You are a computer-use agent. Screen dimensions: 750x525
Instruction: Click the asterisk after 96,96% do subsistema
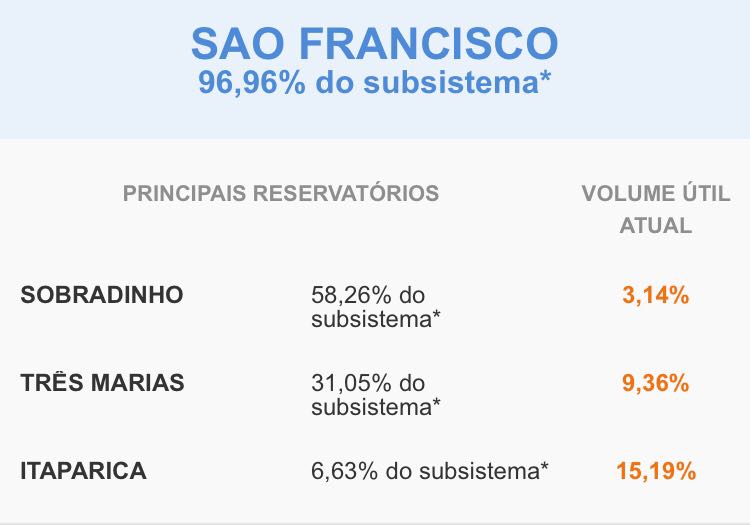pyautogui.click(x=546, y=75)
